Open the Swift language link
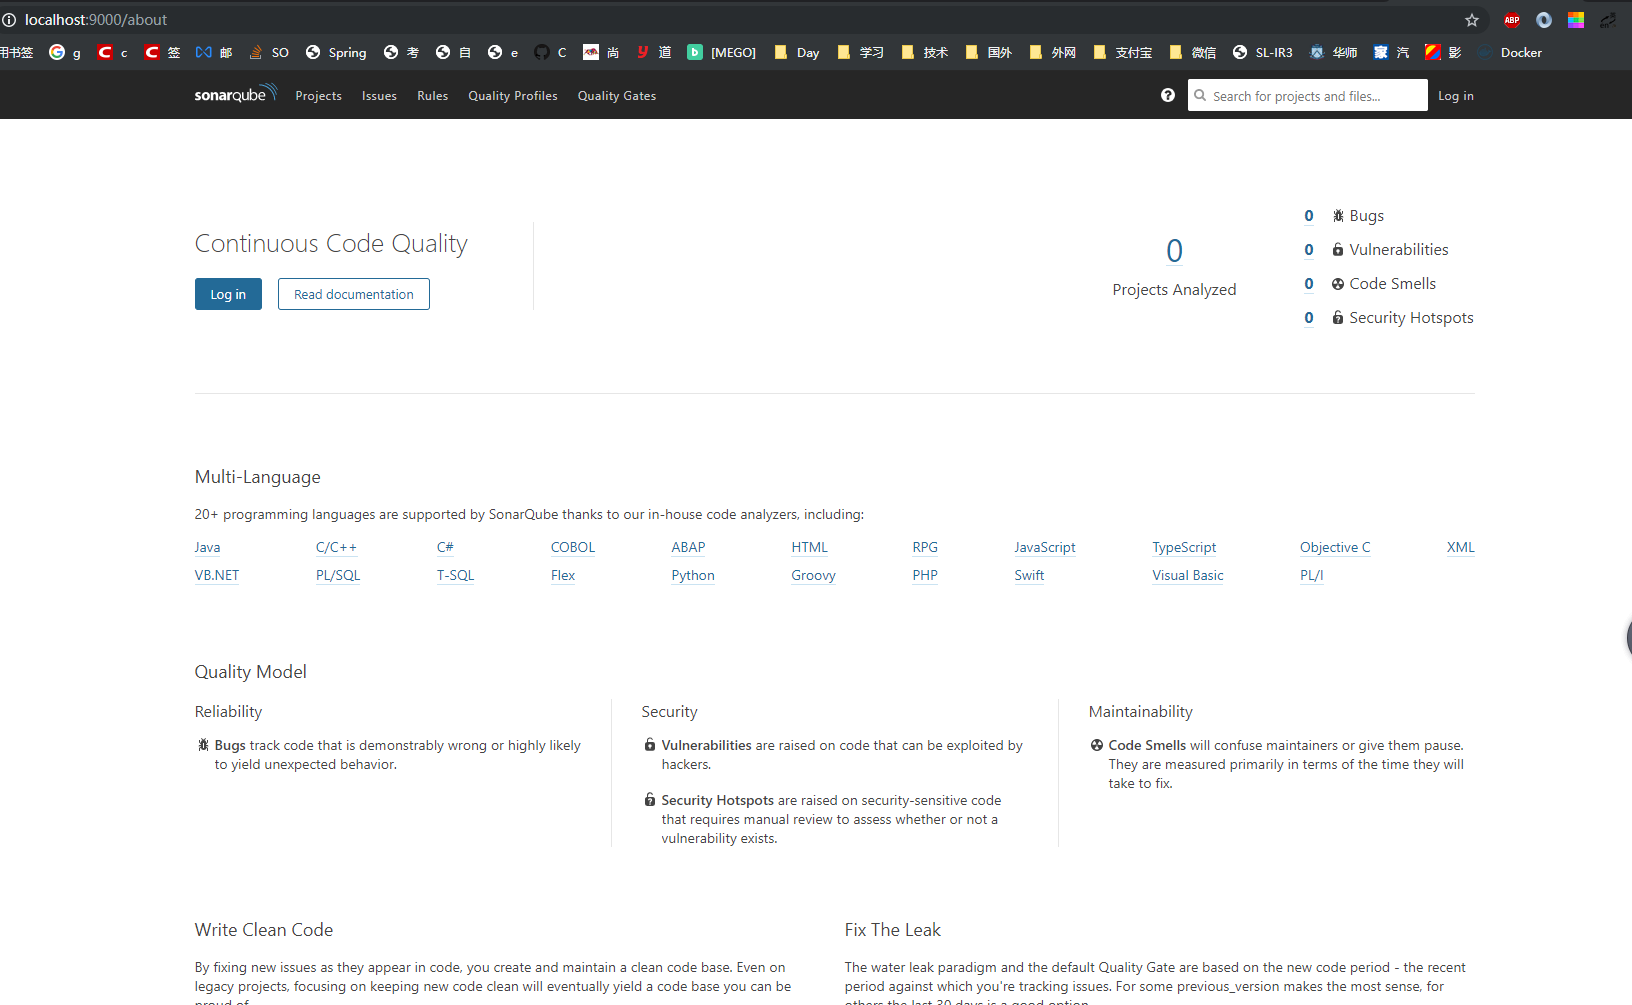This screenshot has width=1632, height=1005. click(1029, 575)
